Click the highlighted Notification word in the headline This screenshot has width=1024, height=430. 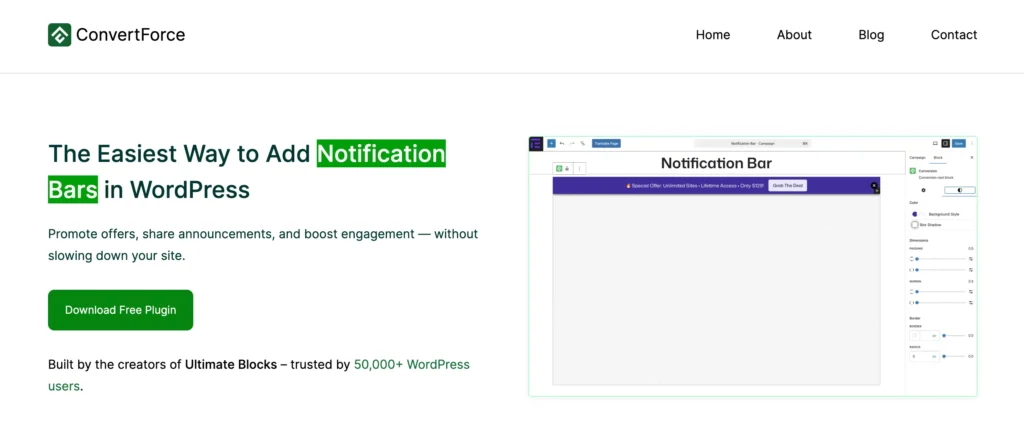tap(381, 154)
